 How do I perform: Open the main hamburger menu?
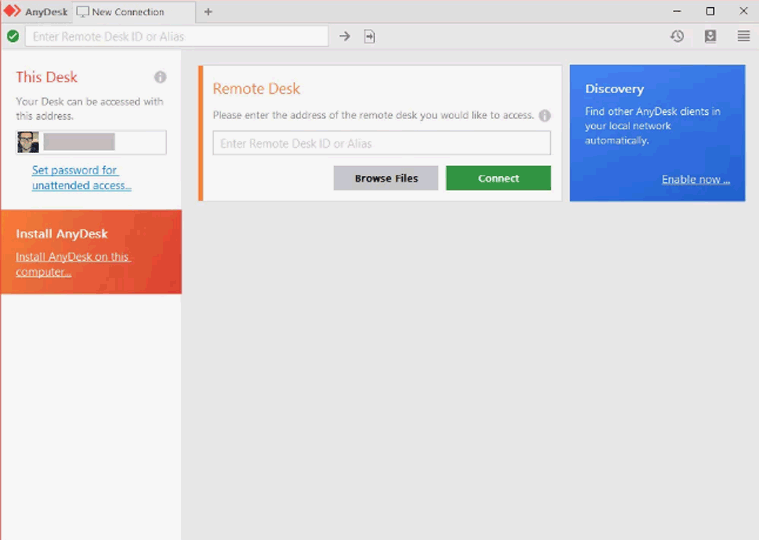click(x=744, y=36)
